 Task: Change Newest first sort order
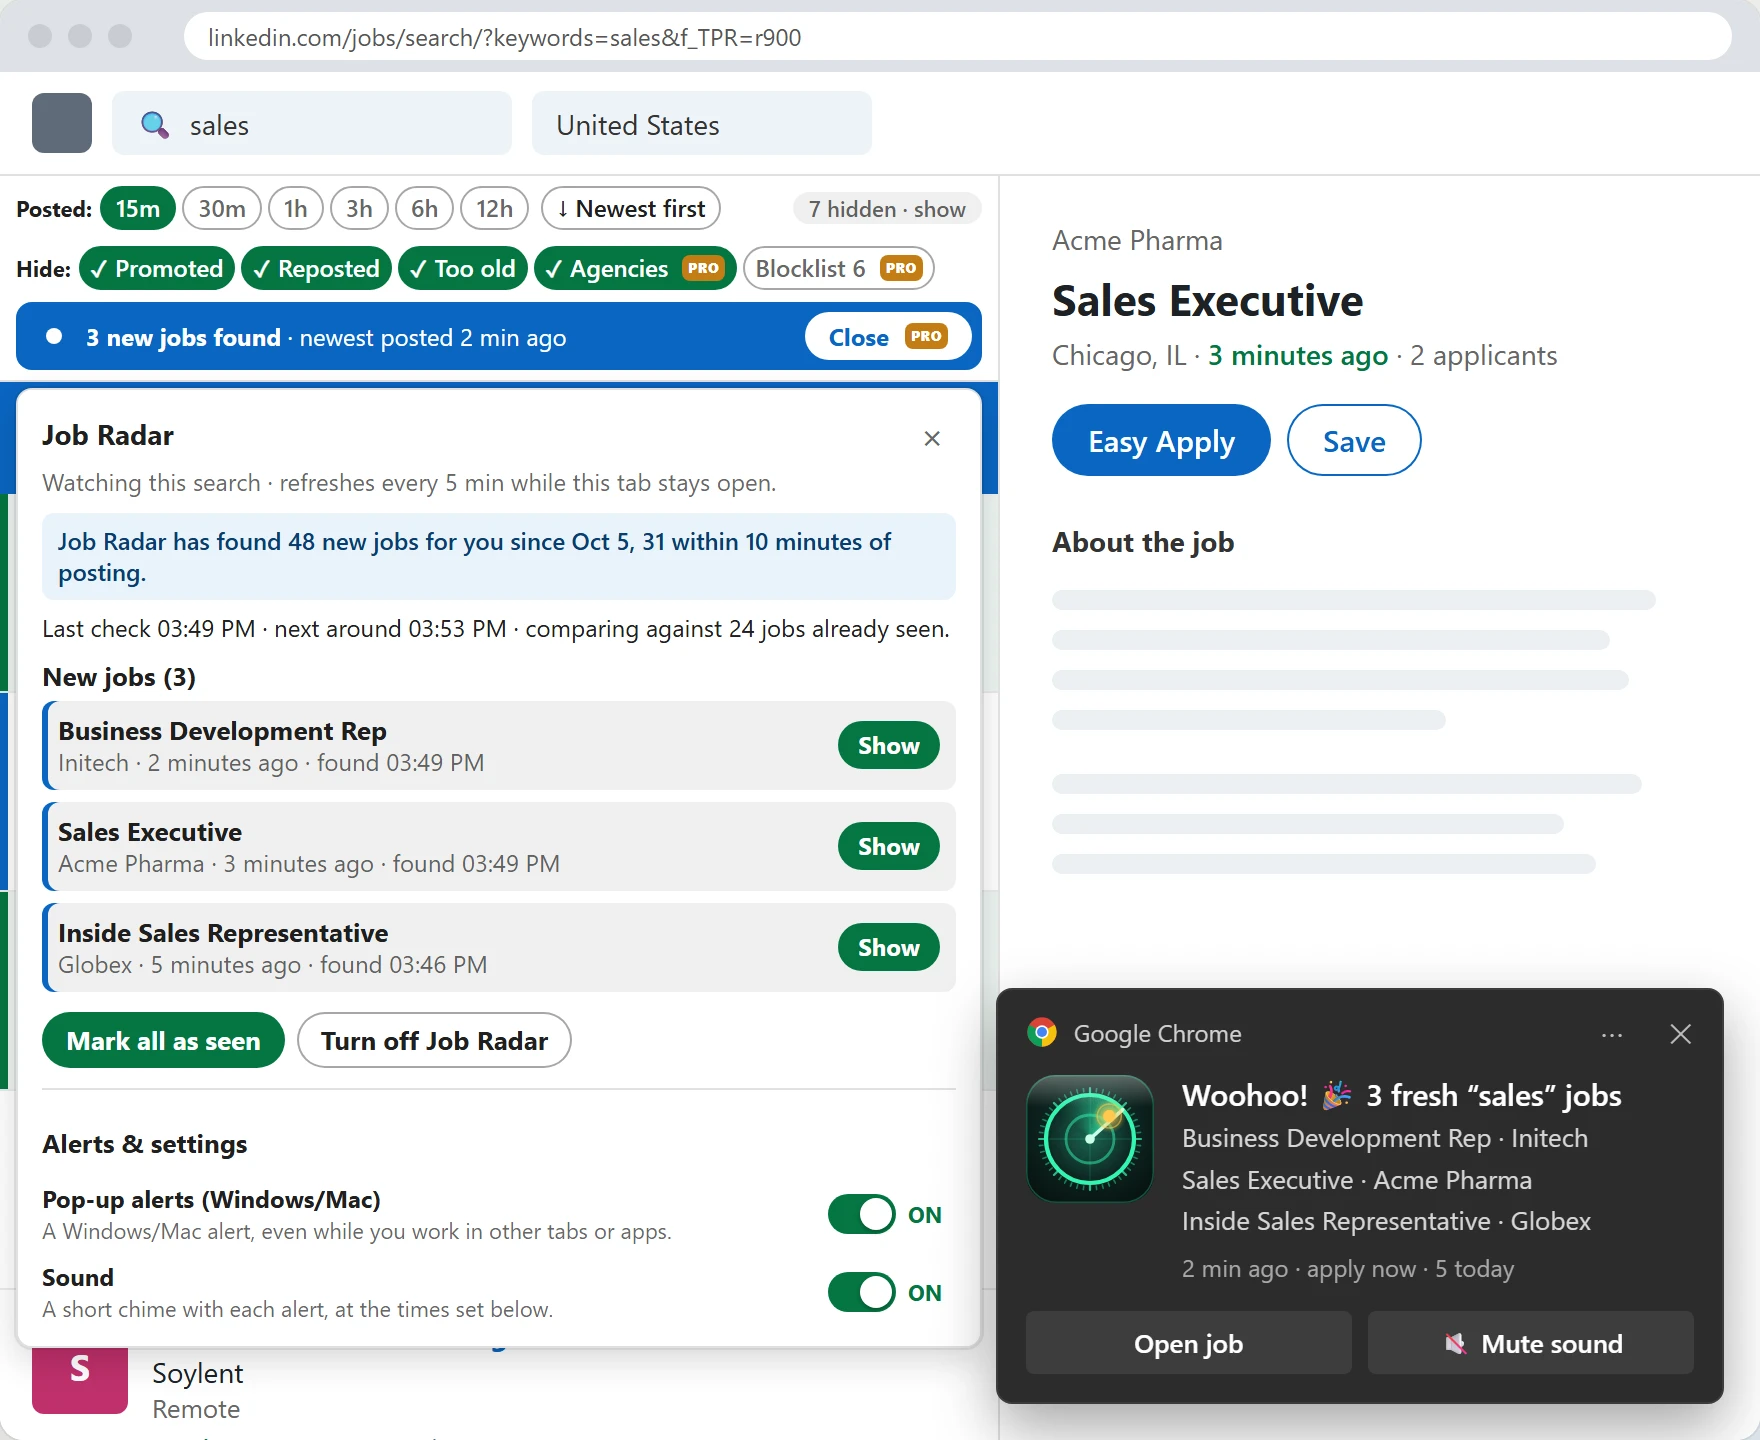631,208
